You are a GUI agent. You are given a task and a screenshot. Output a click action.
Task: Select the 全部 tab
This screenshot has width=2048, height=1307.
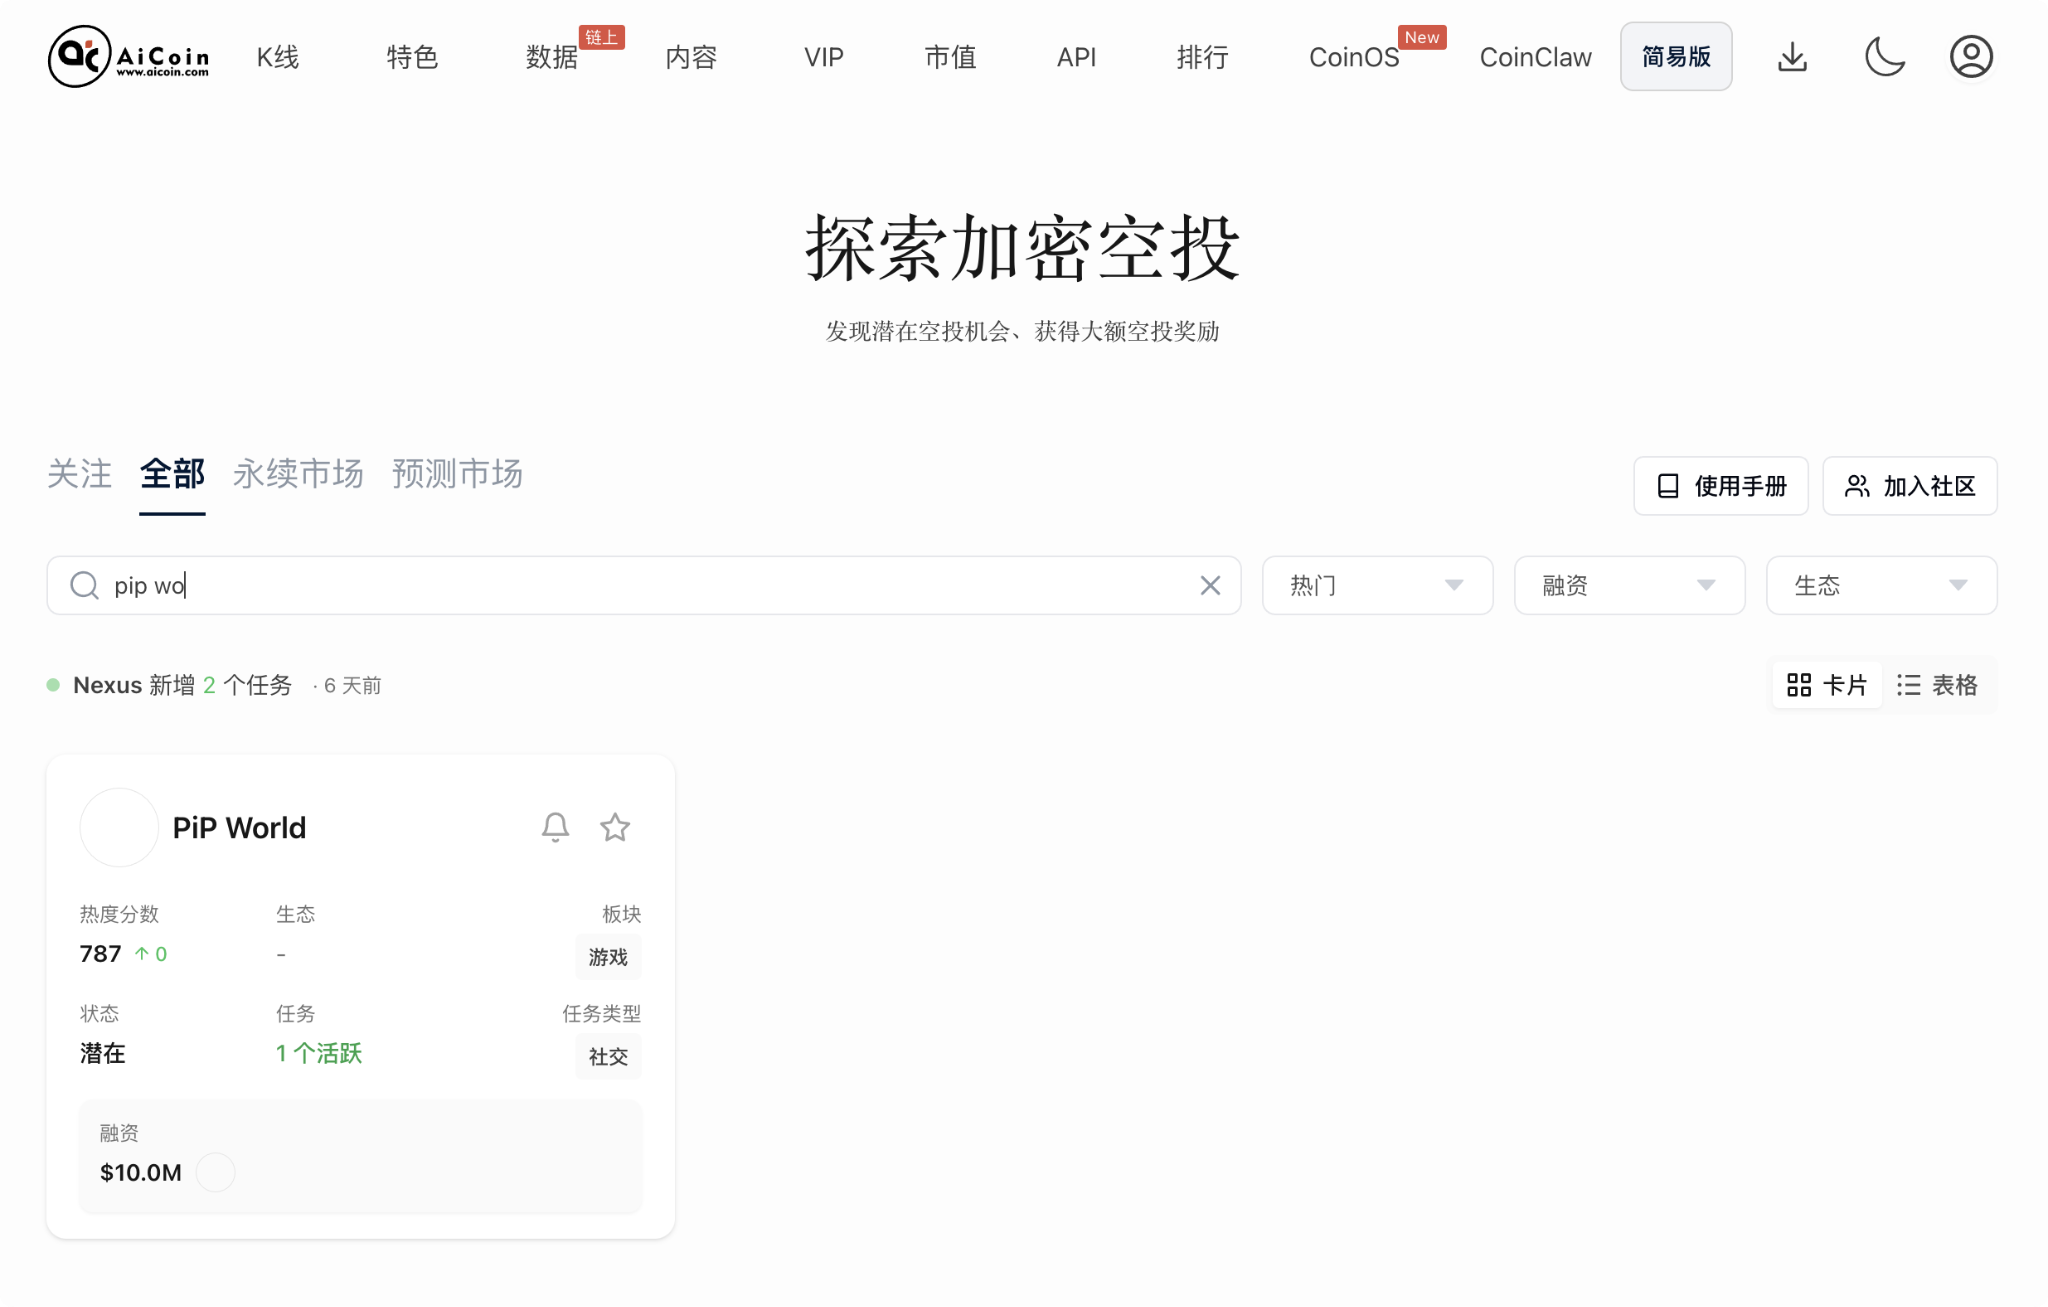pyautogui.click(x=172, y=474)
